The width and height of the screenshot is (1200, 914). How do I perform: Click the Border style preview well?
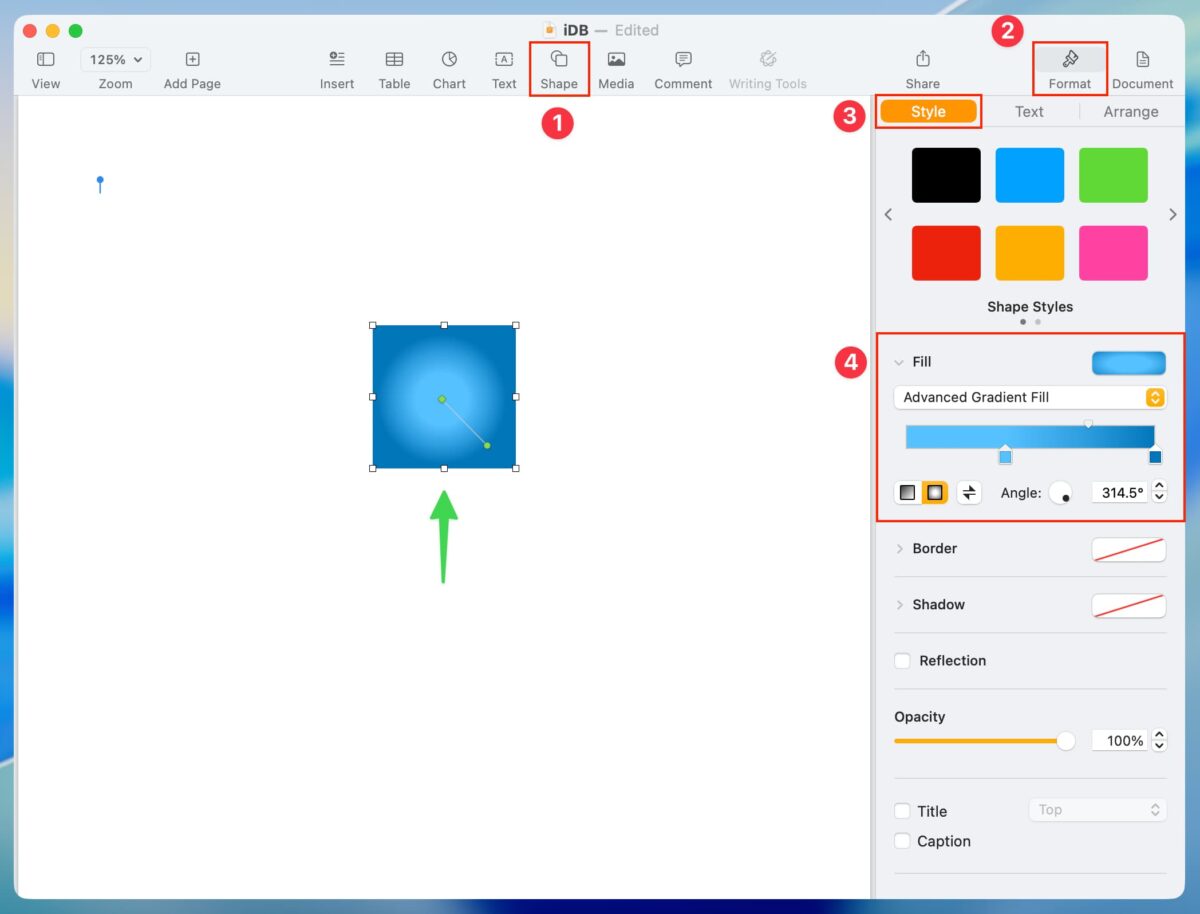coord(1129,550)
